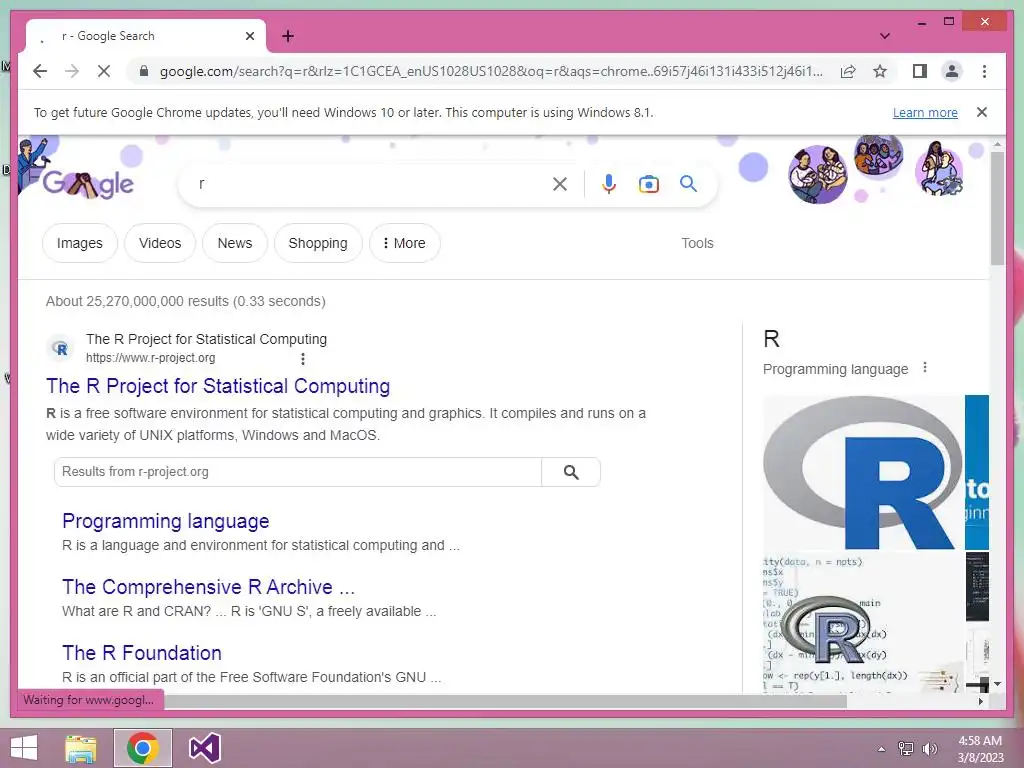This screenshot has width=1024, height=768.
Task: Open 'The R Foundation' sitelink
Action: [x=142, y=653]
